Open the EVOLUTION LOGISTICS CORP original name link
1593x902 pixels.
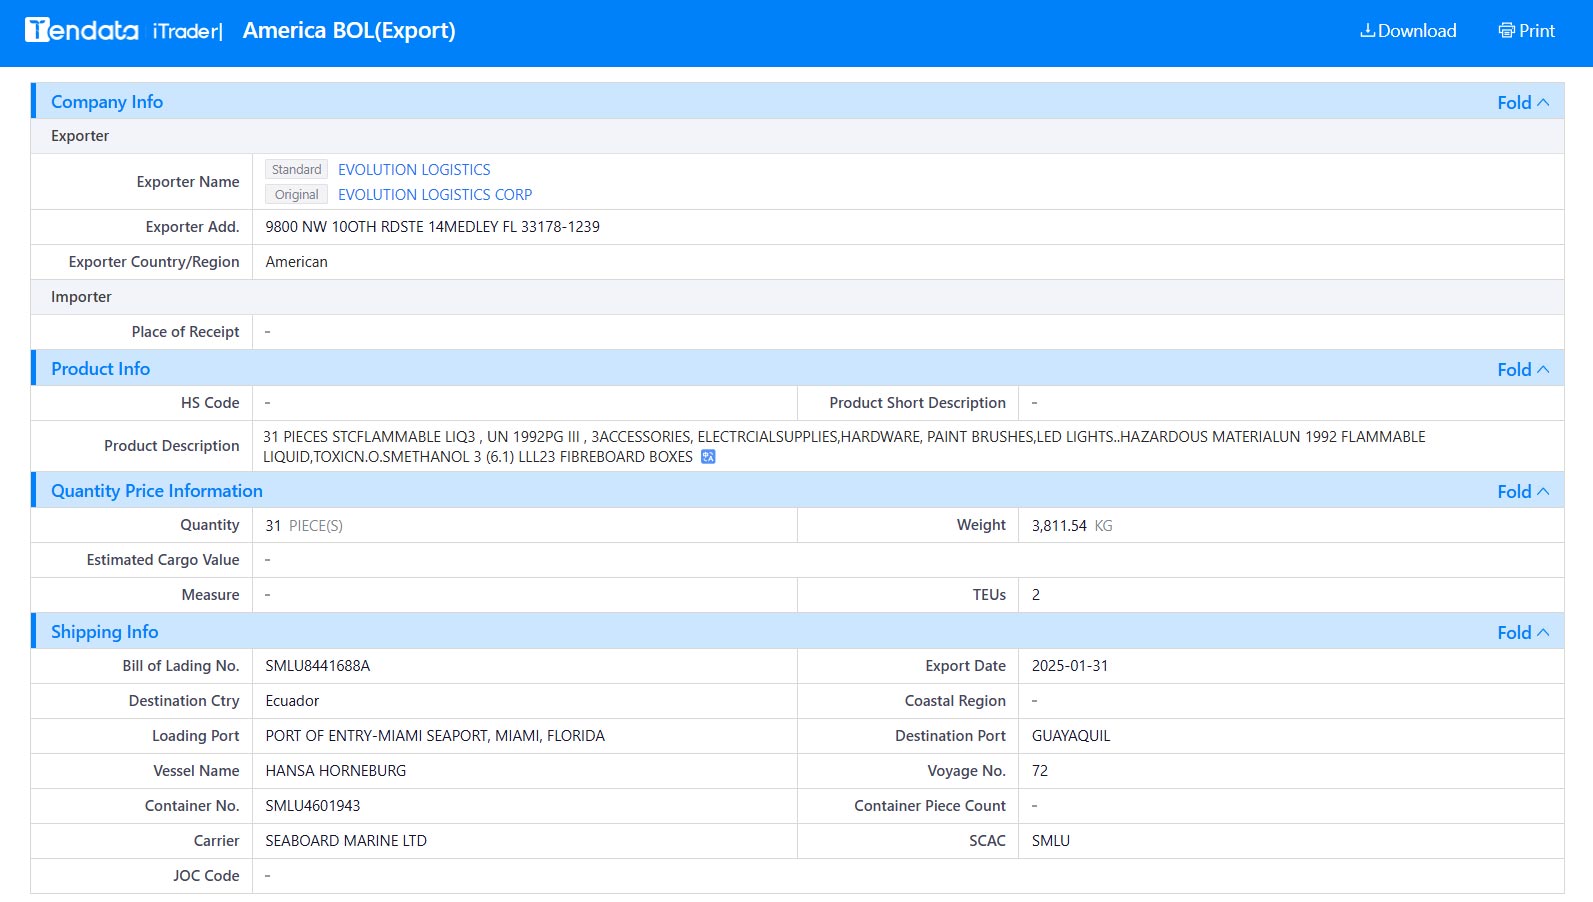(x=435, y=195)
